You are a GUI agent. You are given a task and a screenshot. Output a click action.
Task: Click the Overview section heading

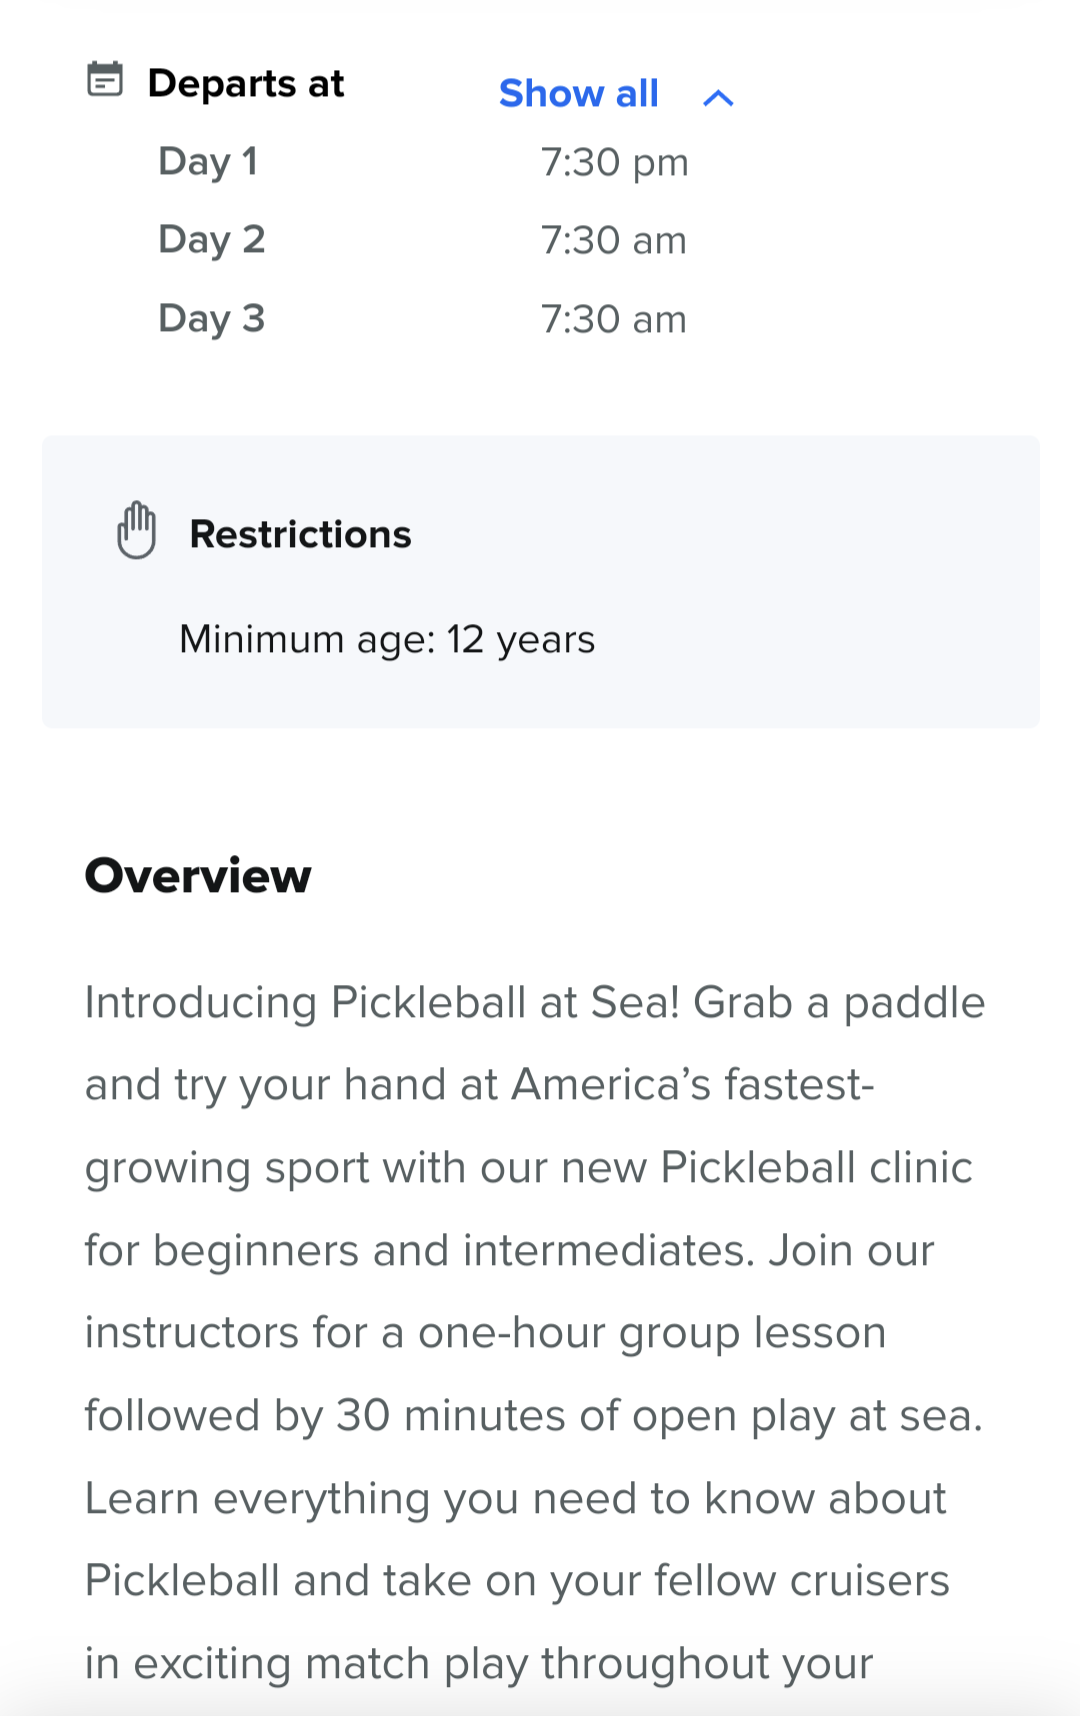pyautogui.click(x=198, y=876)
